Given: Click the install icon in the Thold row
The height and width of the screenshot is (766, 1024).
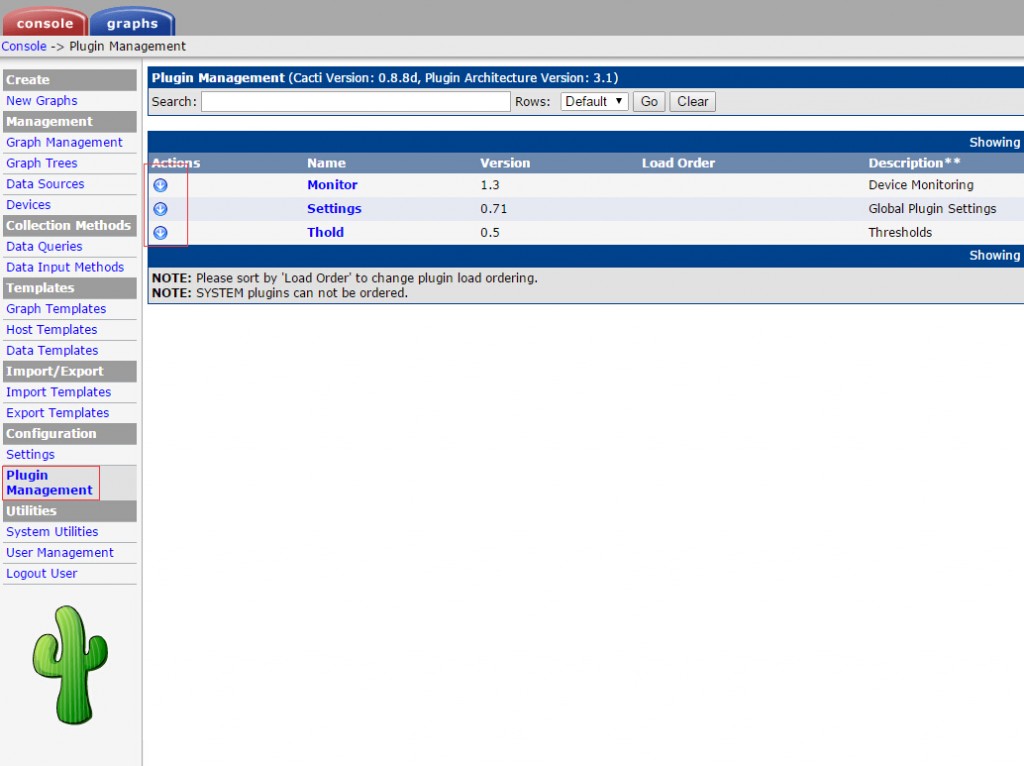Looking at the screenshot, I should click(160, 232).
